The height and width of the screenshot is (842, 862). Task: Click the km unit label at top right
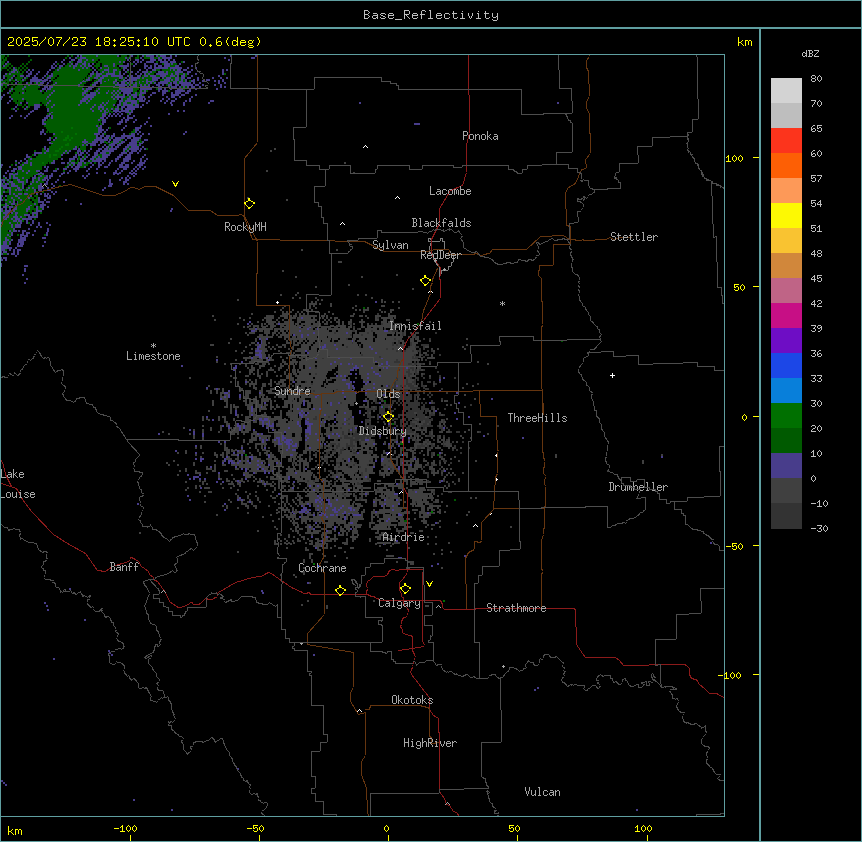pos(745,42)
